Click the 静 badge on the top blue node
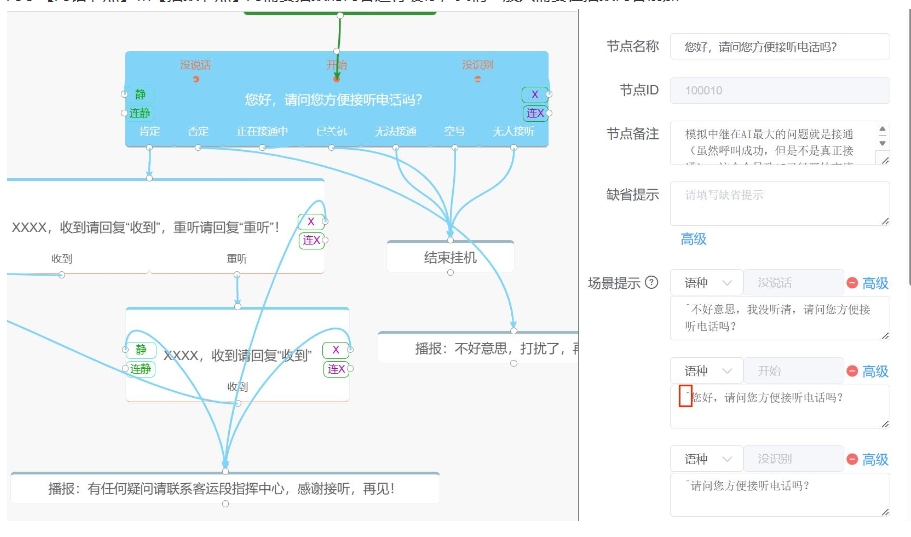 (x=141, y=94)
